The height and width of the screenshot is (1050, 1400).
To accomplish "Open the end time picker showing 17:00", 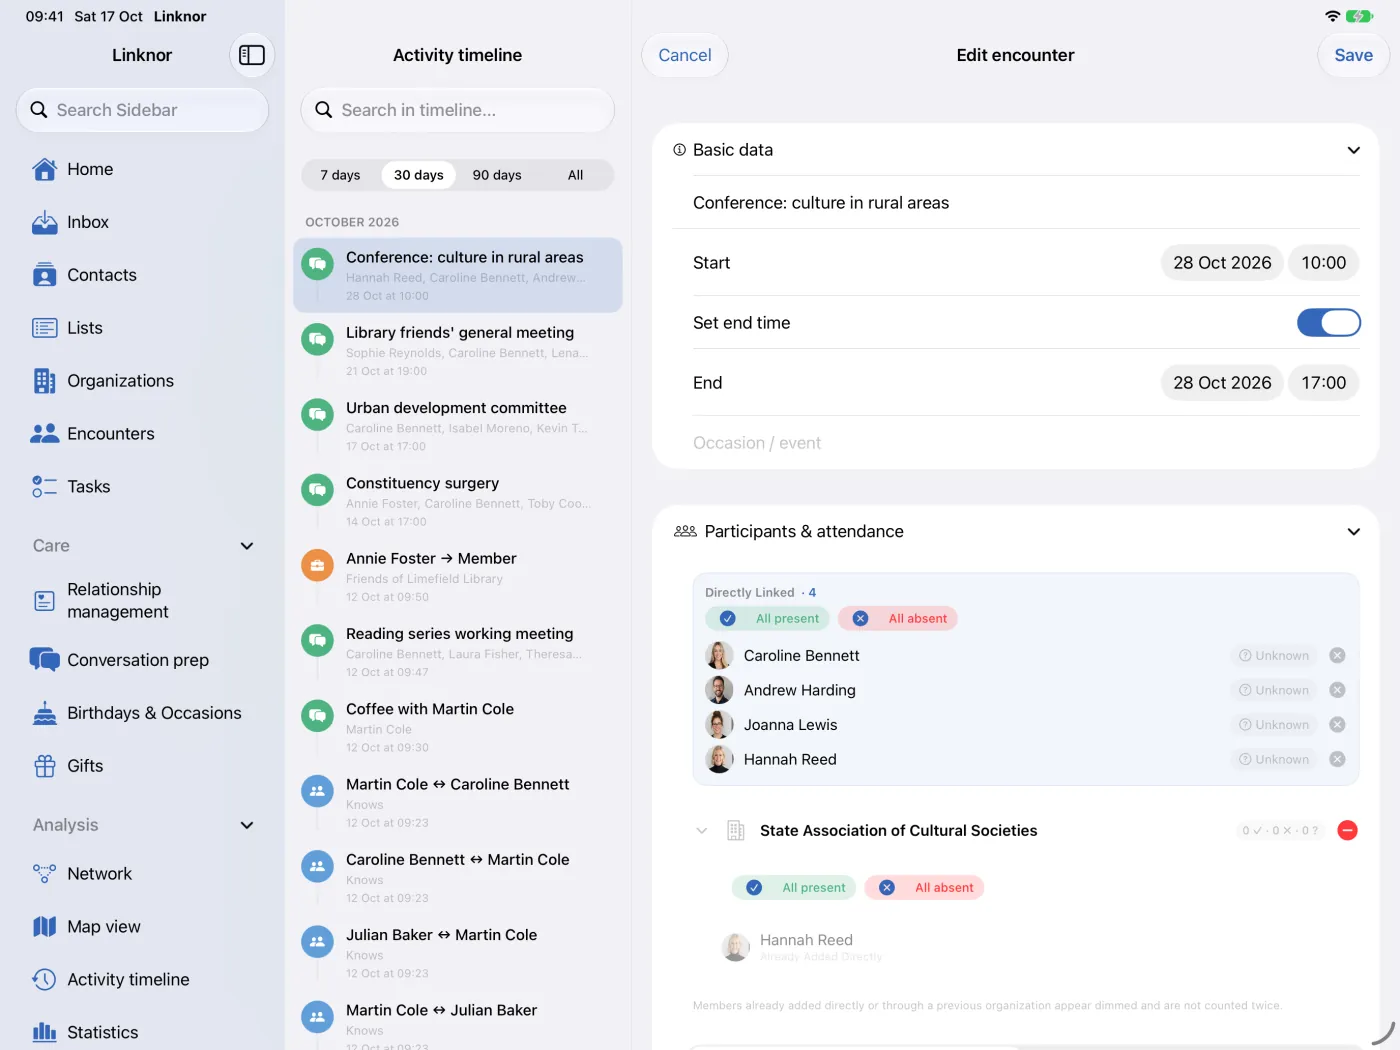I will point(1323,383).
